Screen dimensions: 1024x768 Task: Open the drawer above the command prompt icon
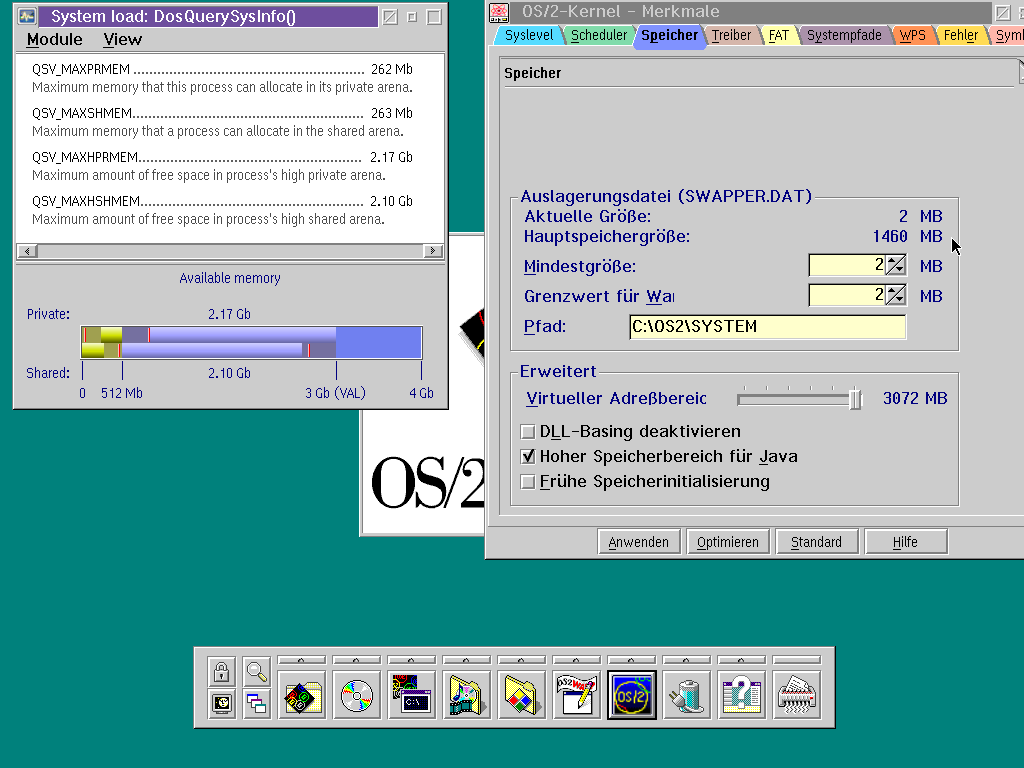(411, 660)
